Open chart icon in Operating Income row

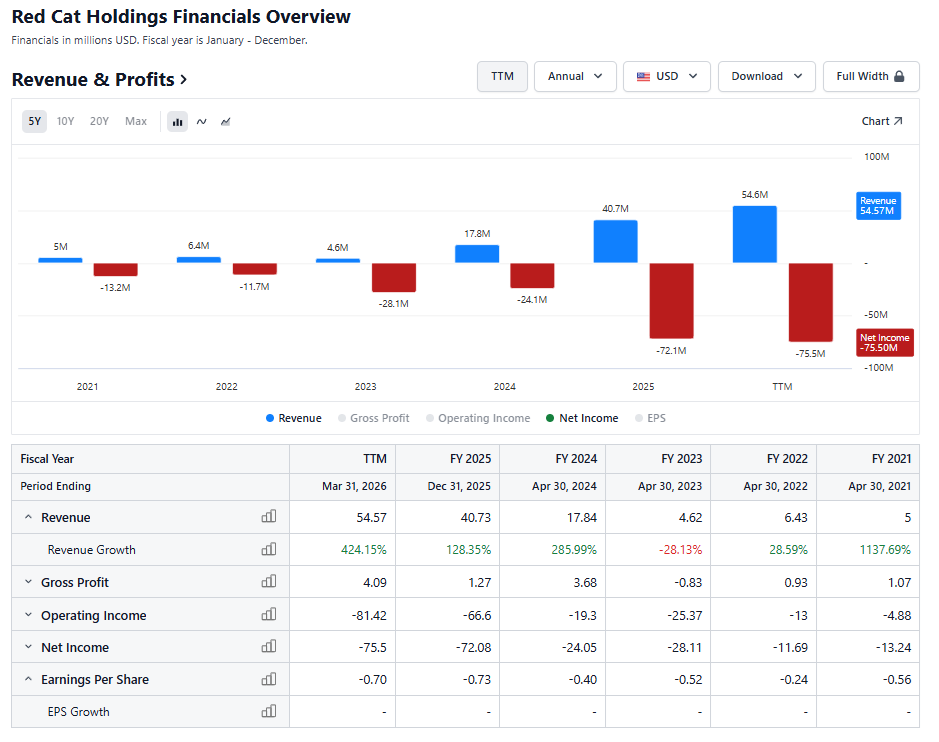(x=269, y=614)
